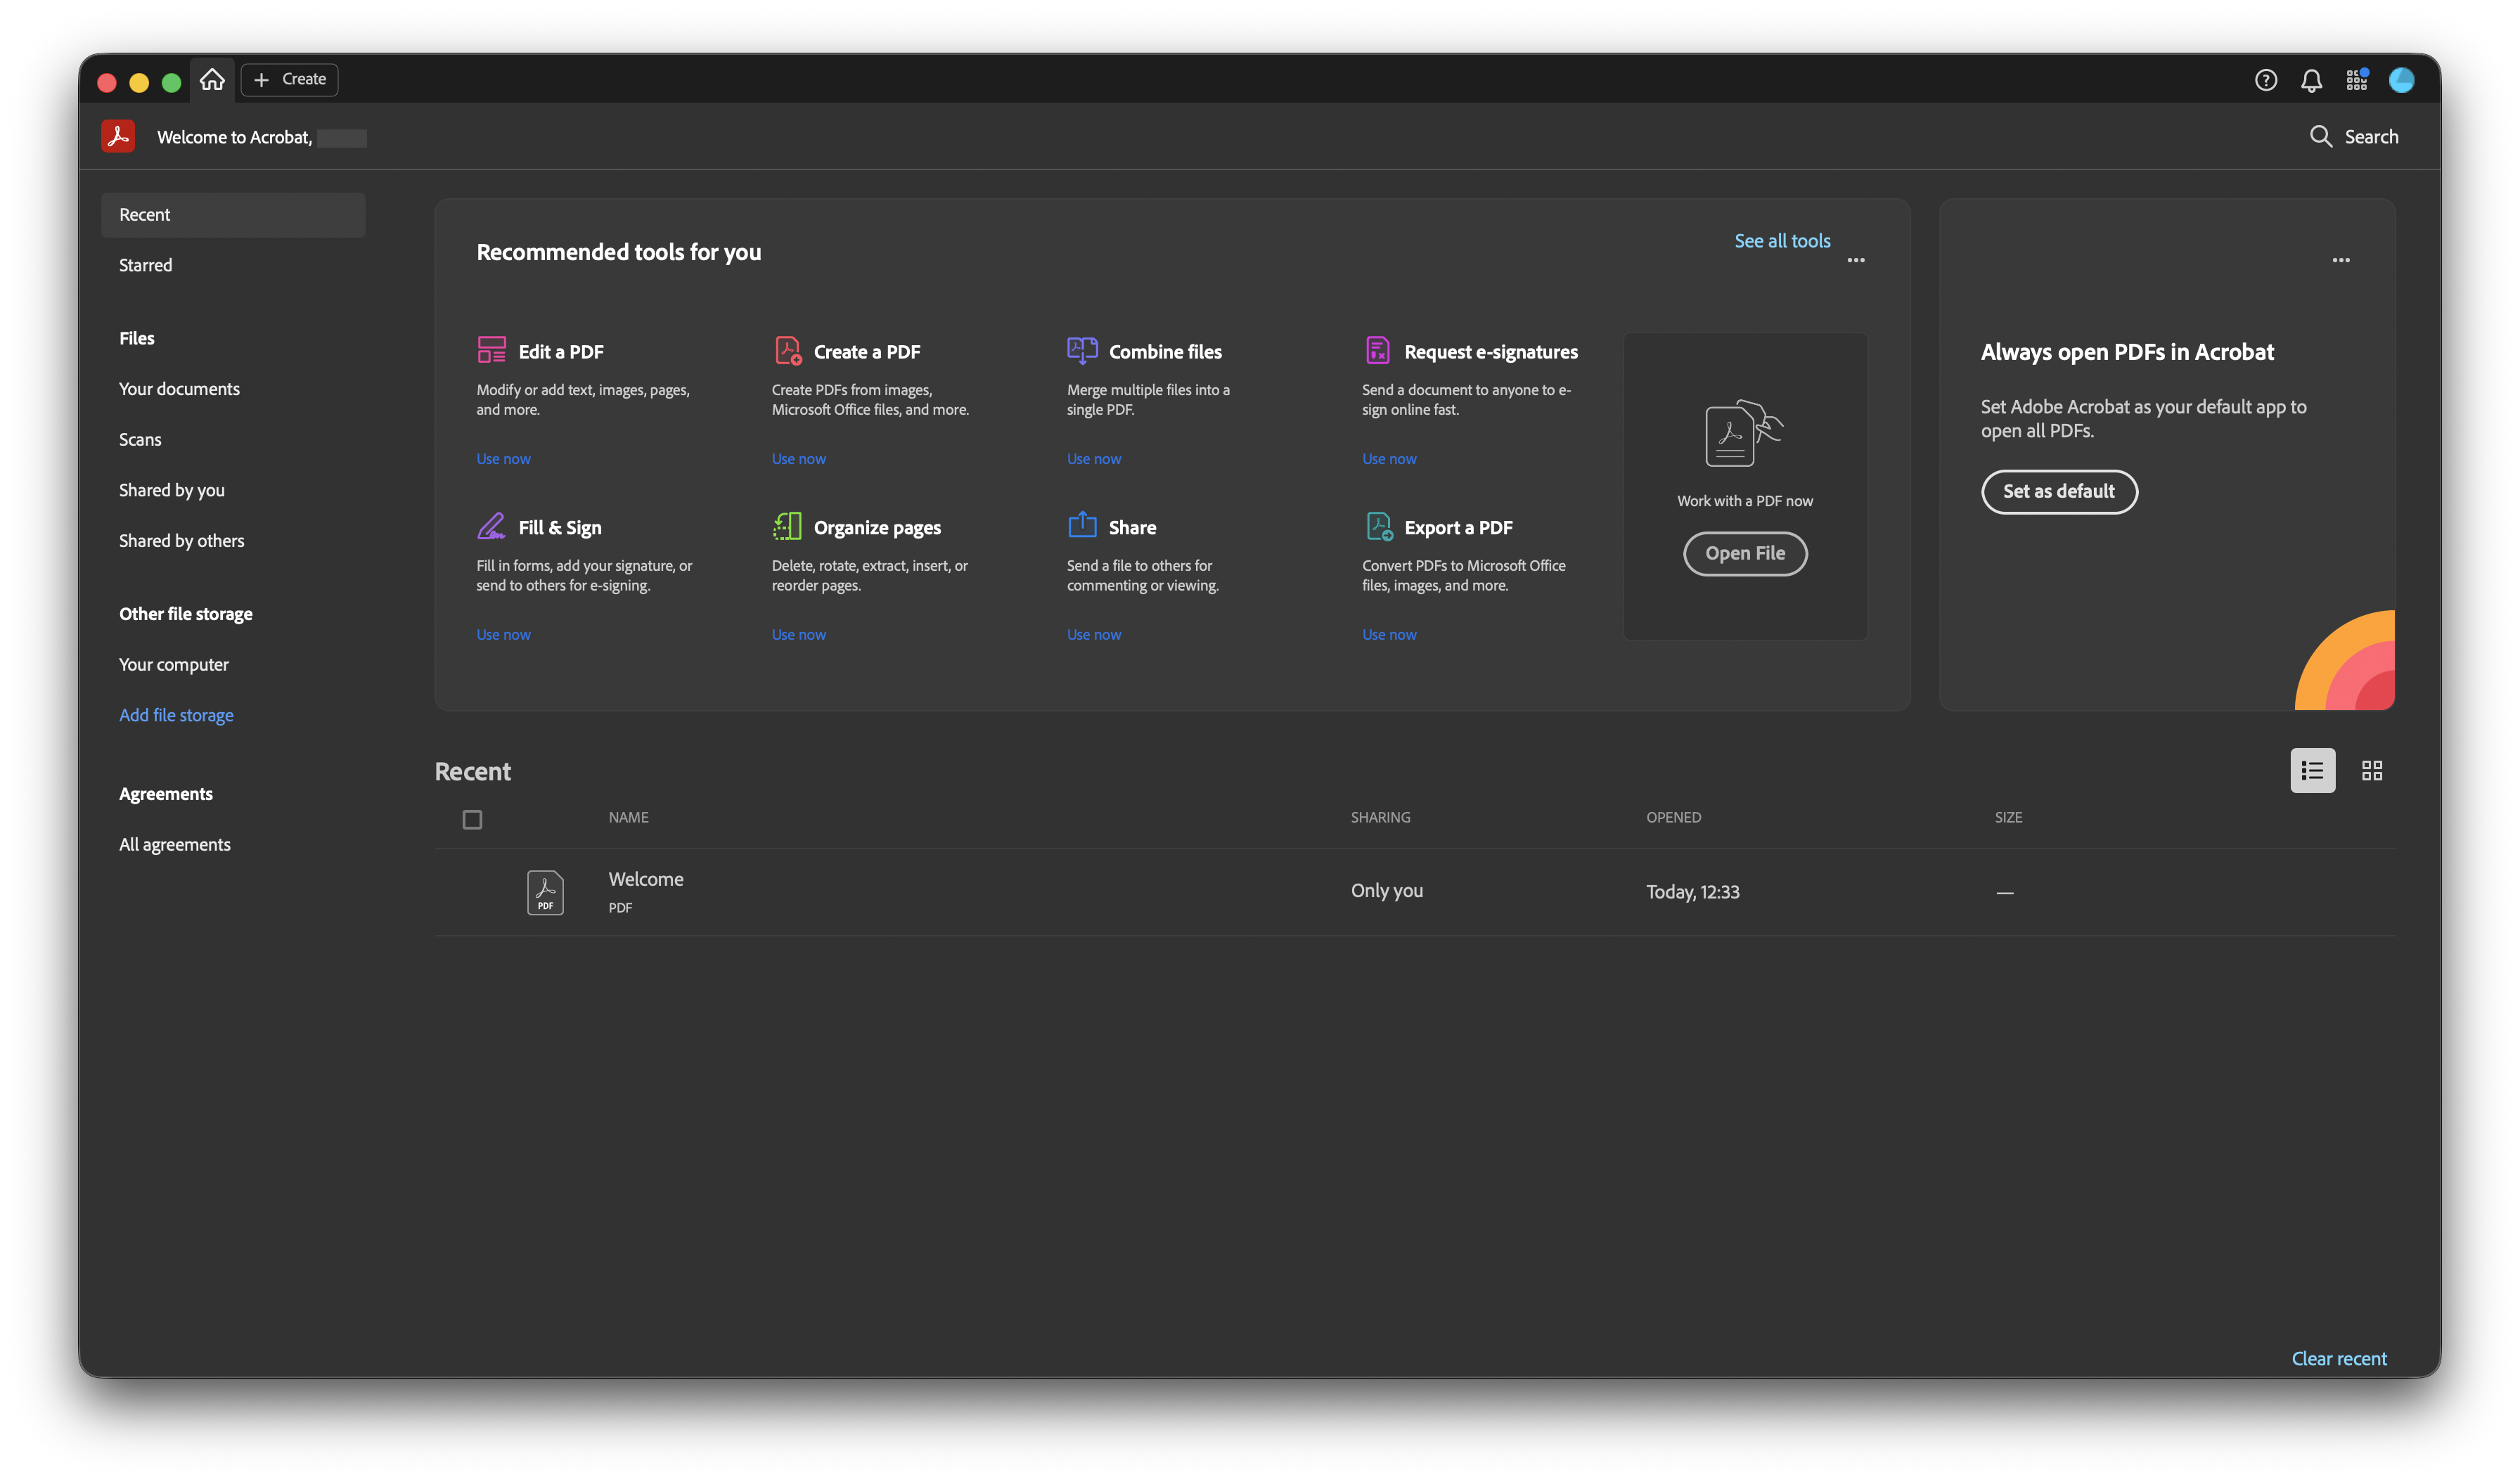The width and height of the screenshot is (2520, 1482).
Task: Open the Help question mark icon
Action: coord(2266,80)
